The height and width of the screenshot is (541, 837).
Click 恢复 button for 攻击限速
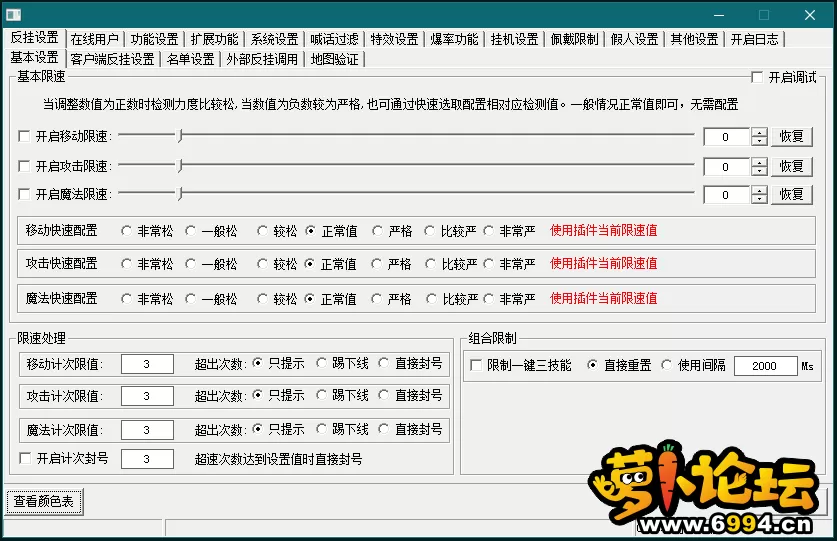pyautogui.click(x=792, y=166)
